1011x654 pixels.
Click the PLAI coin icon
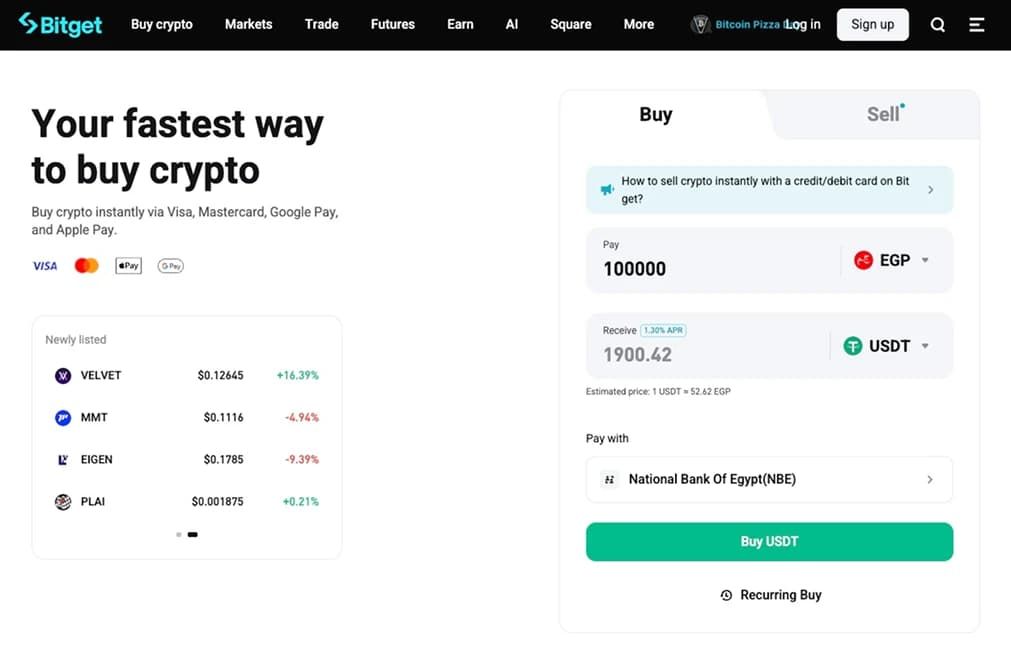63,502
